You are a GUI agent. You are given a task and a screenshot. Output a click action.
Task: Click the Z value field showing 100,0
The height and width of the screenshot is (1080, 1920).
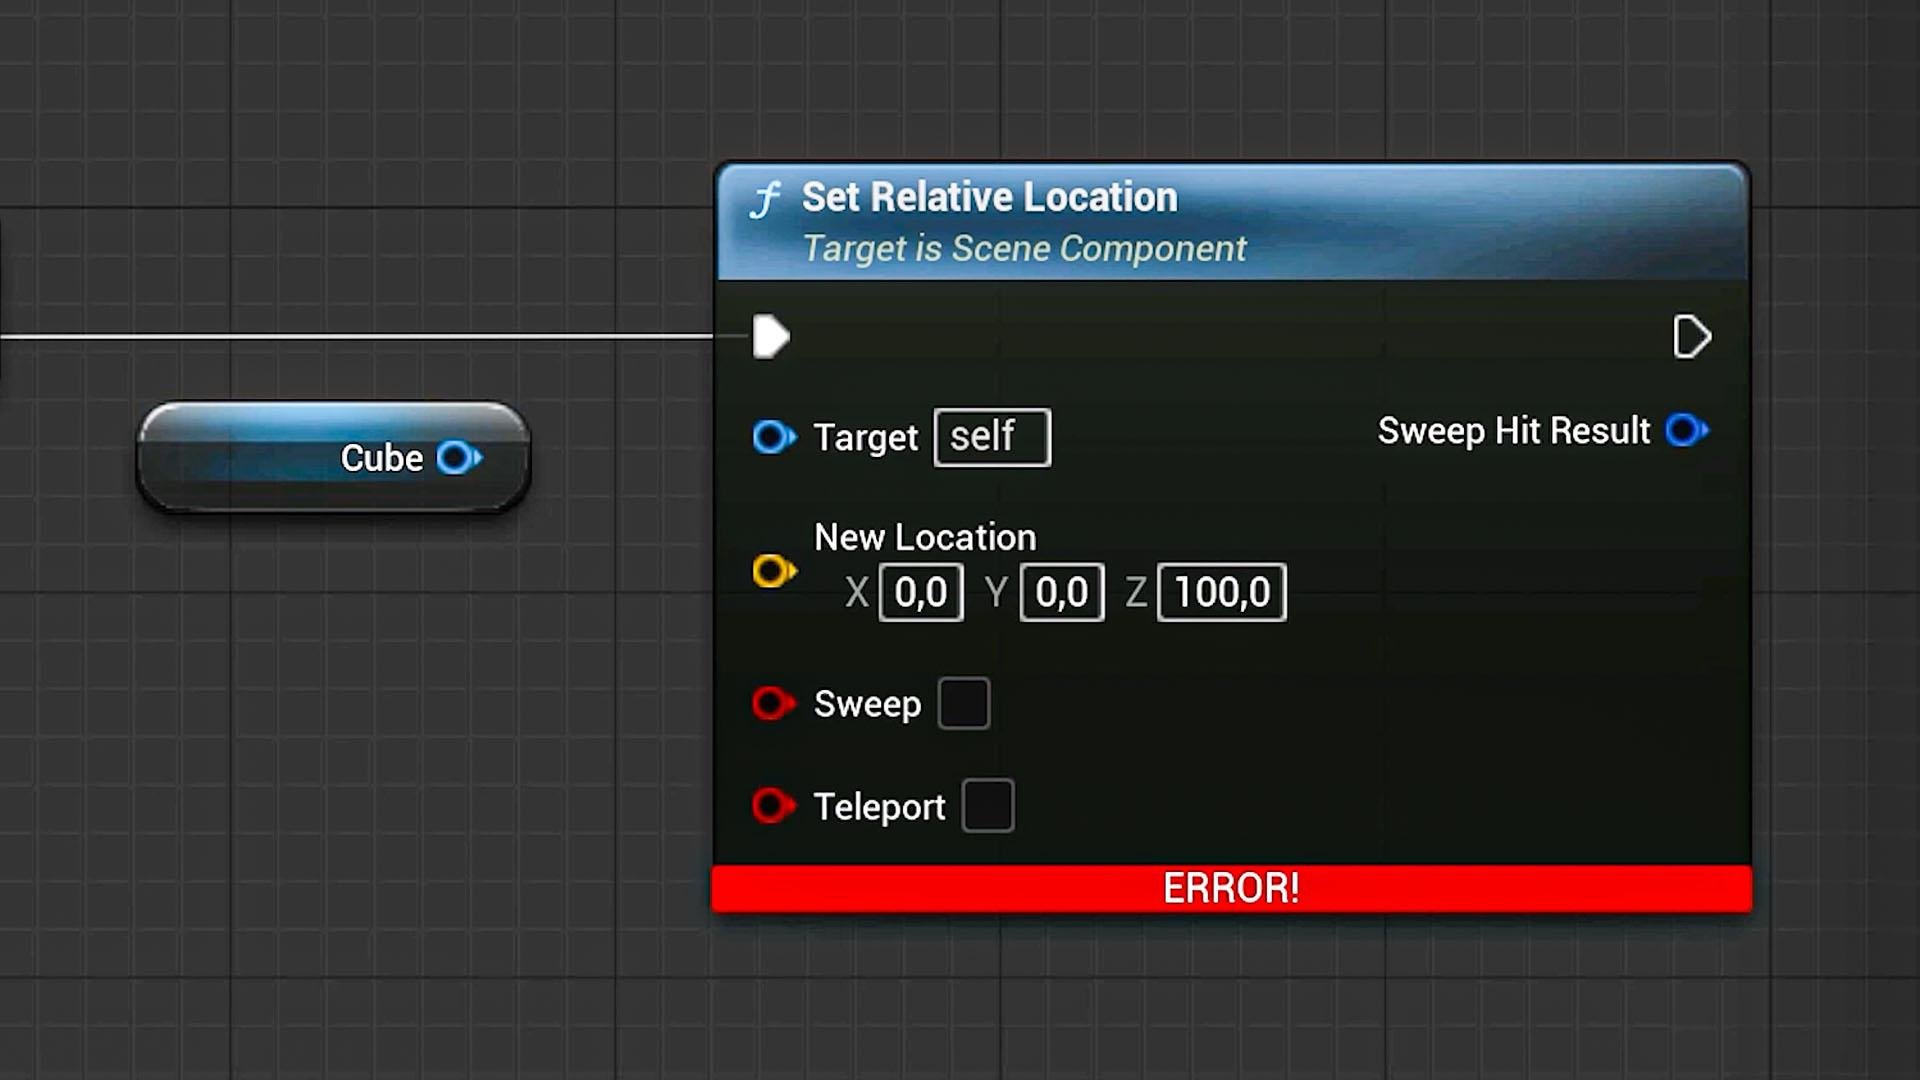point(1220,591)
